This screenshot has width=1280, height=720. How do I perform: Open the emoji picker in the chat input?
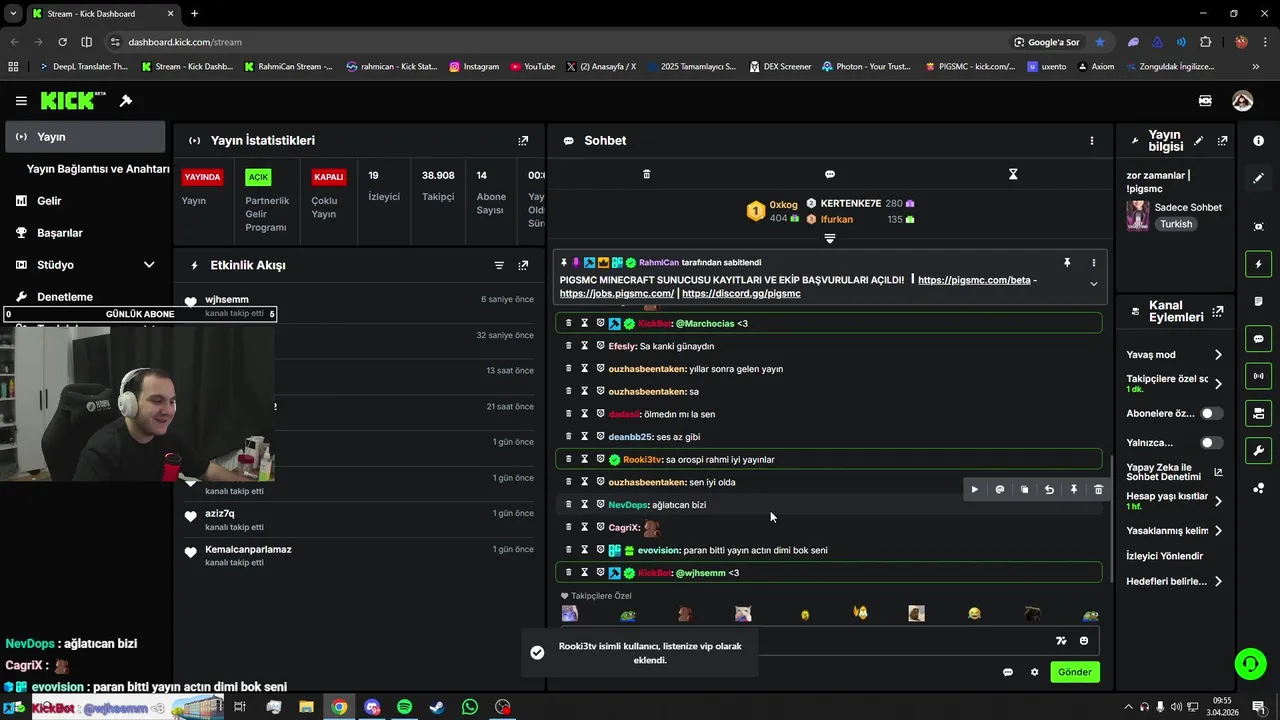tap(1084, 641)
